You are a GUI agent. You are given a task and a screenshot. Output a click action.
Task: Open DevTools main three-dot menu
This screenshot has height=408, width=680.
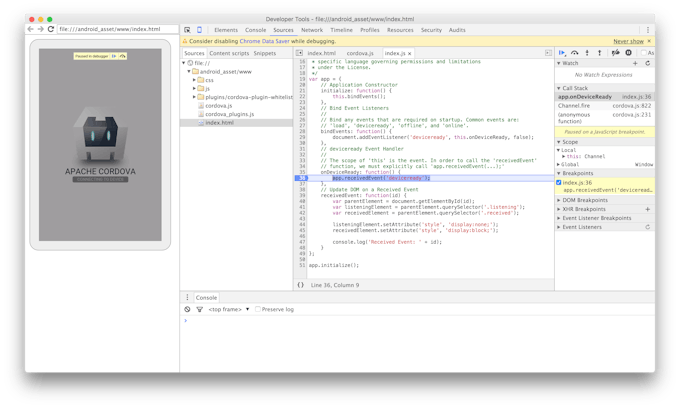(648, 30)
